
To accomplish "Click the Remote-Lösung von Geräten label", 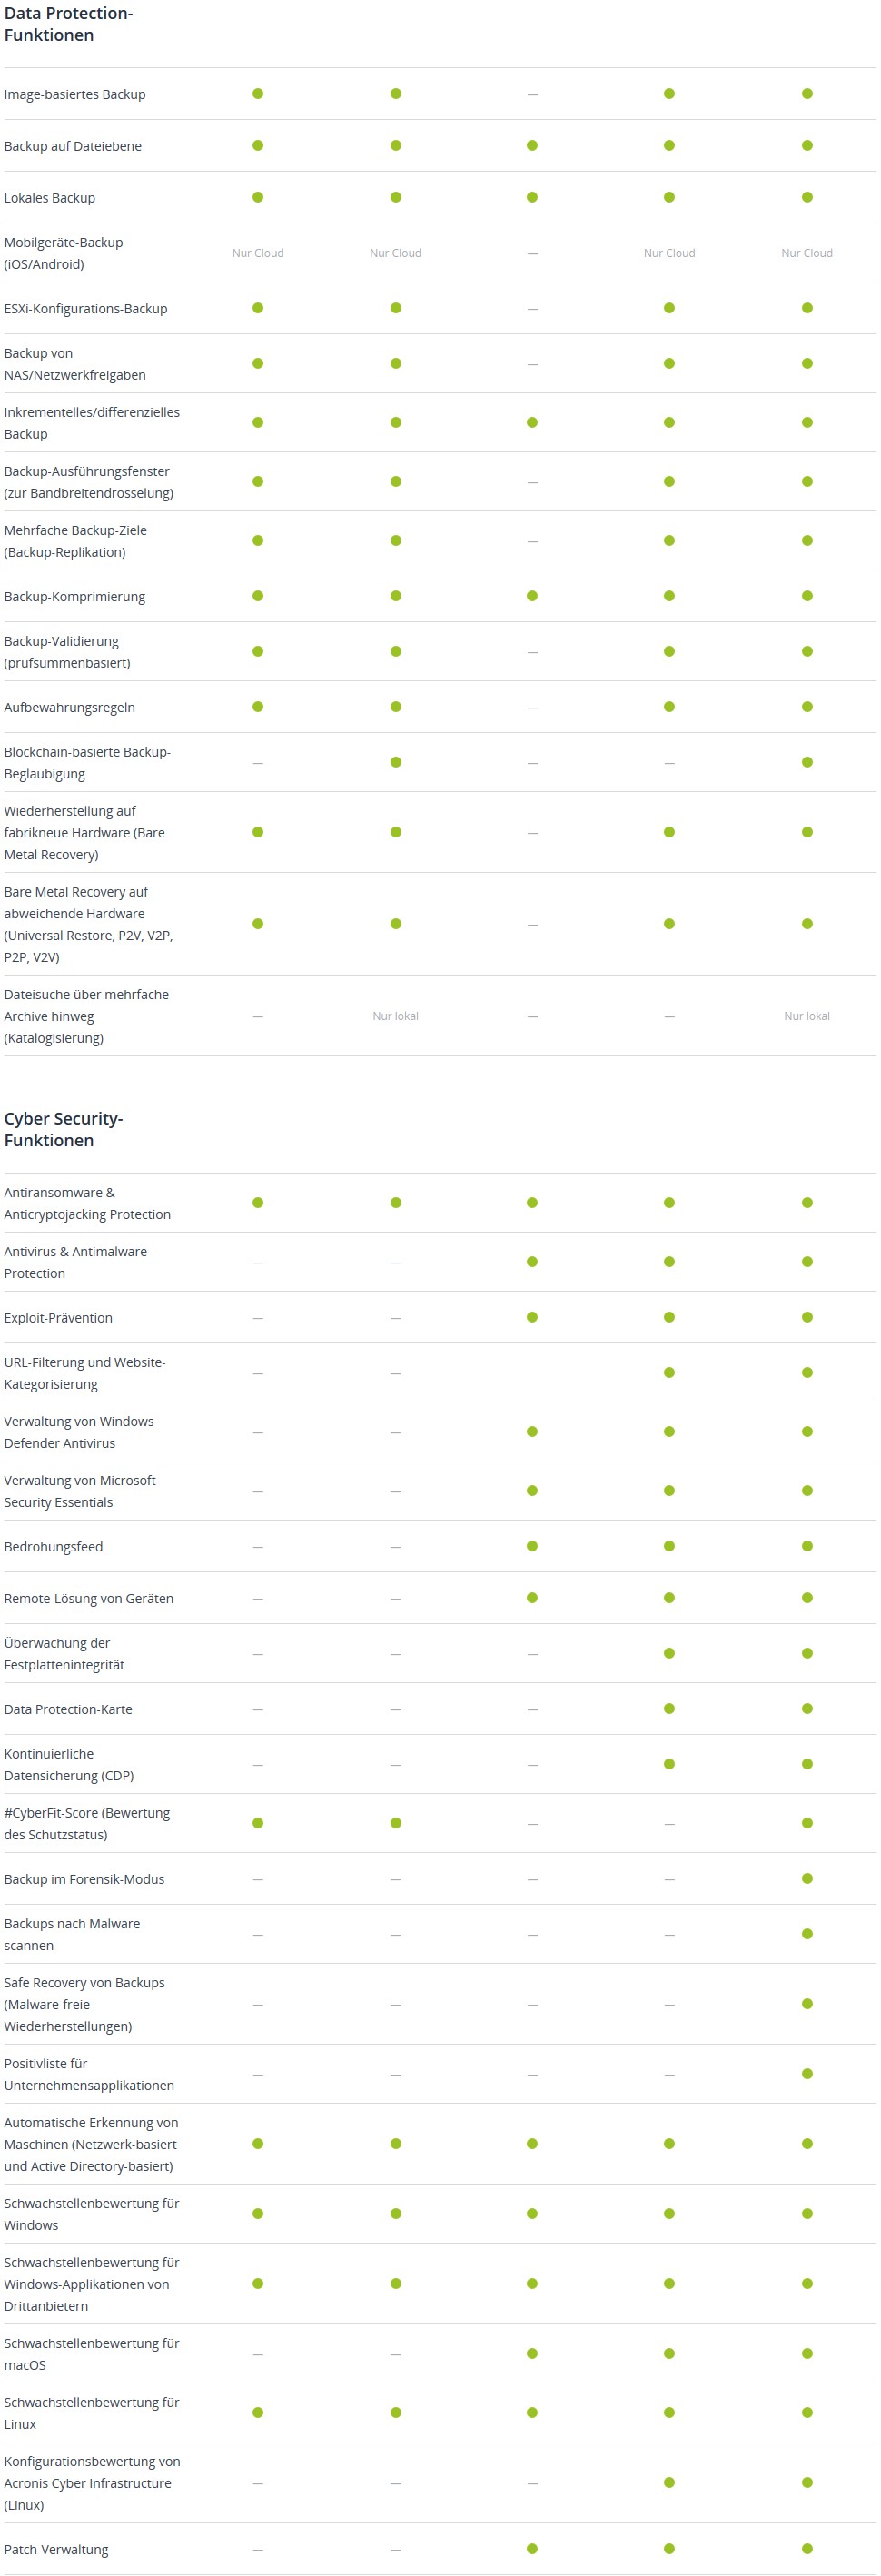I will click(89, 1598).
